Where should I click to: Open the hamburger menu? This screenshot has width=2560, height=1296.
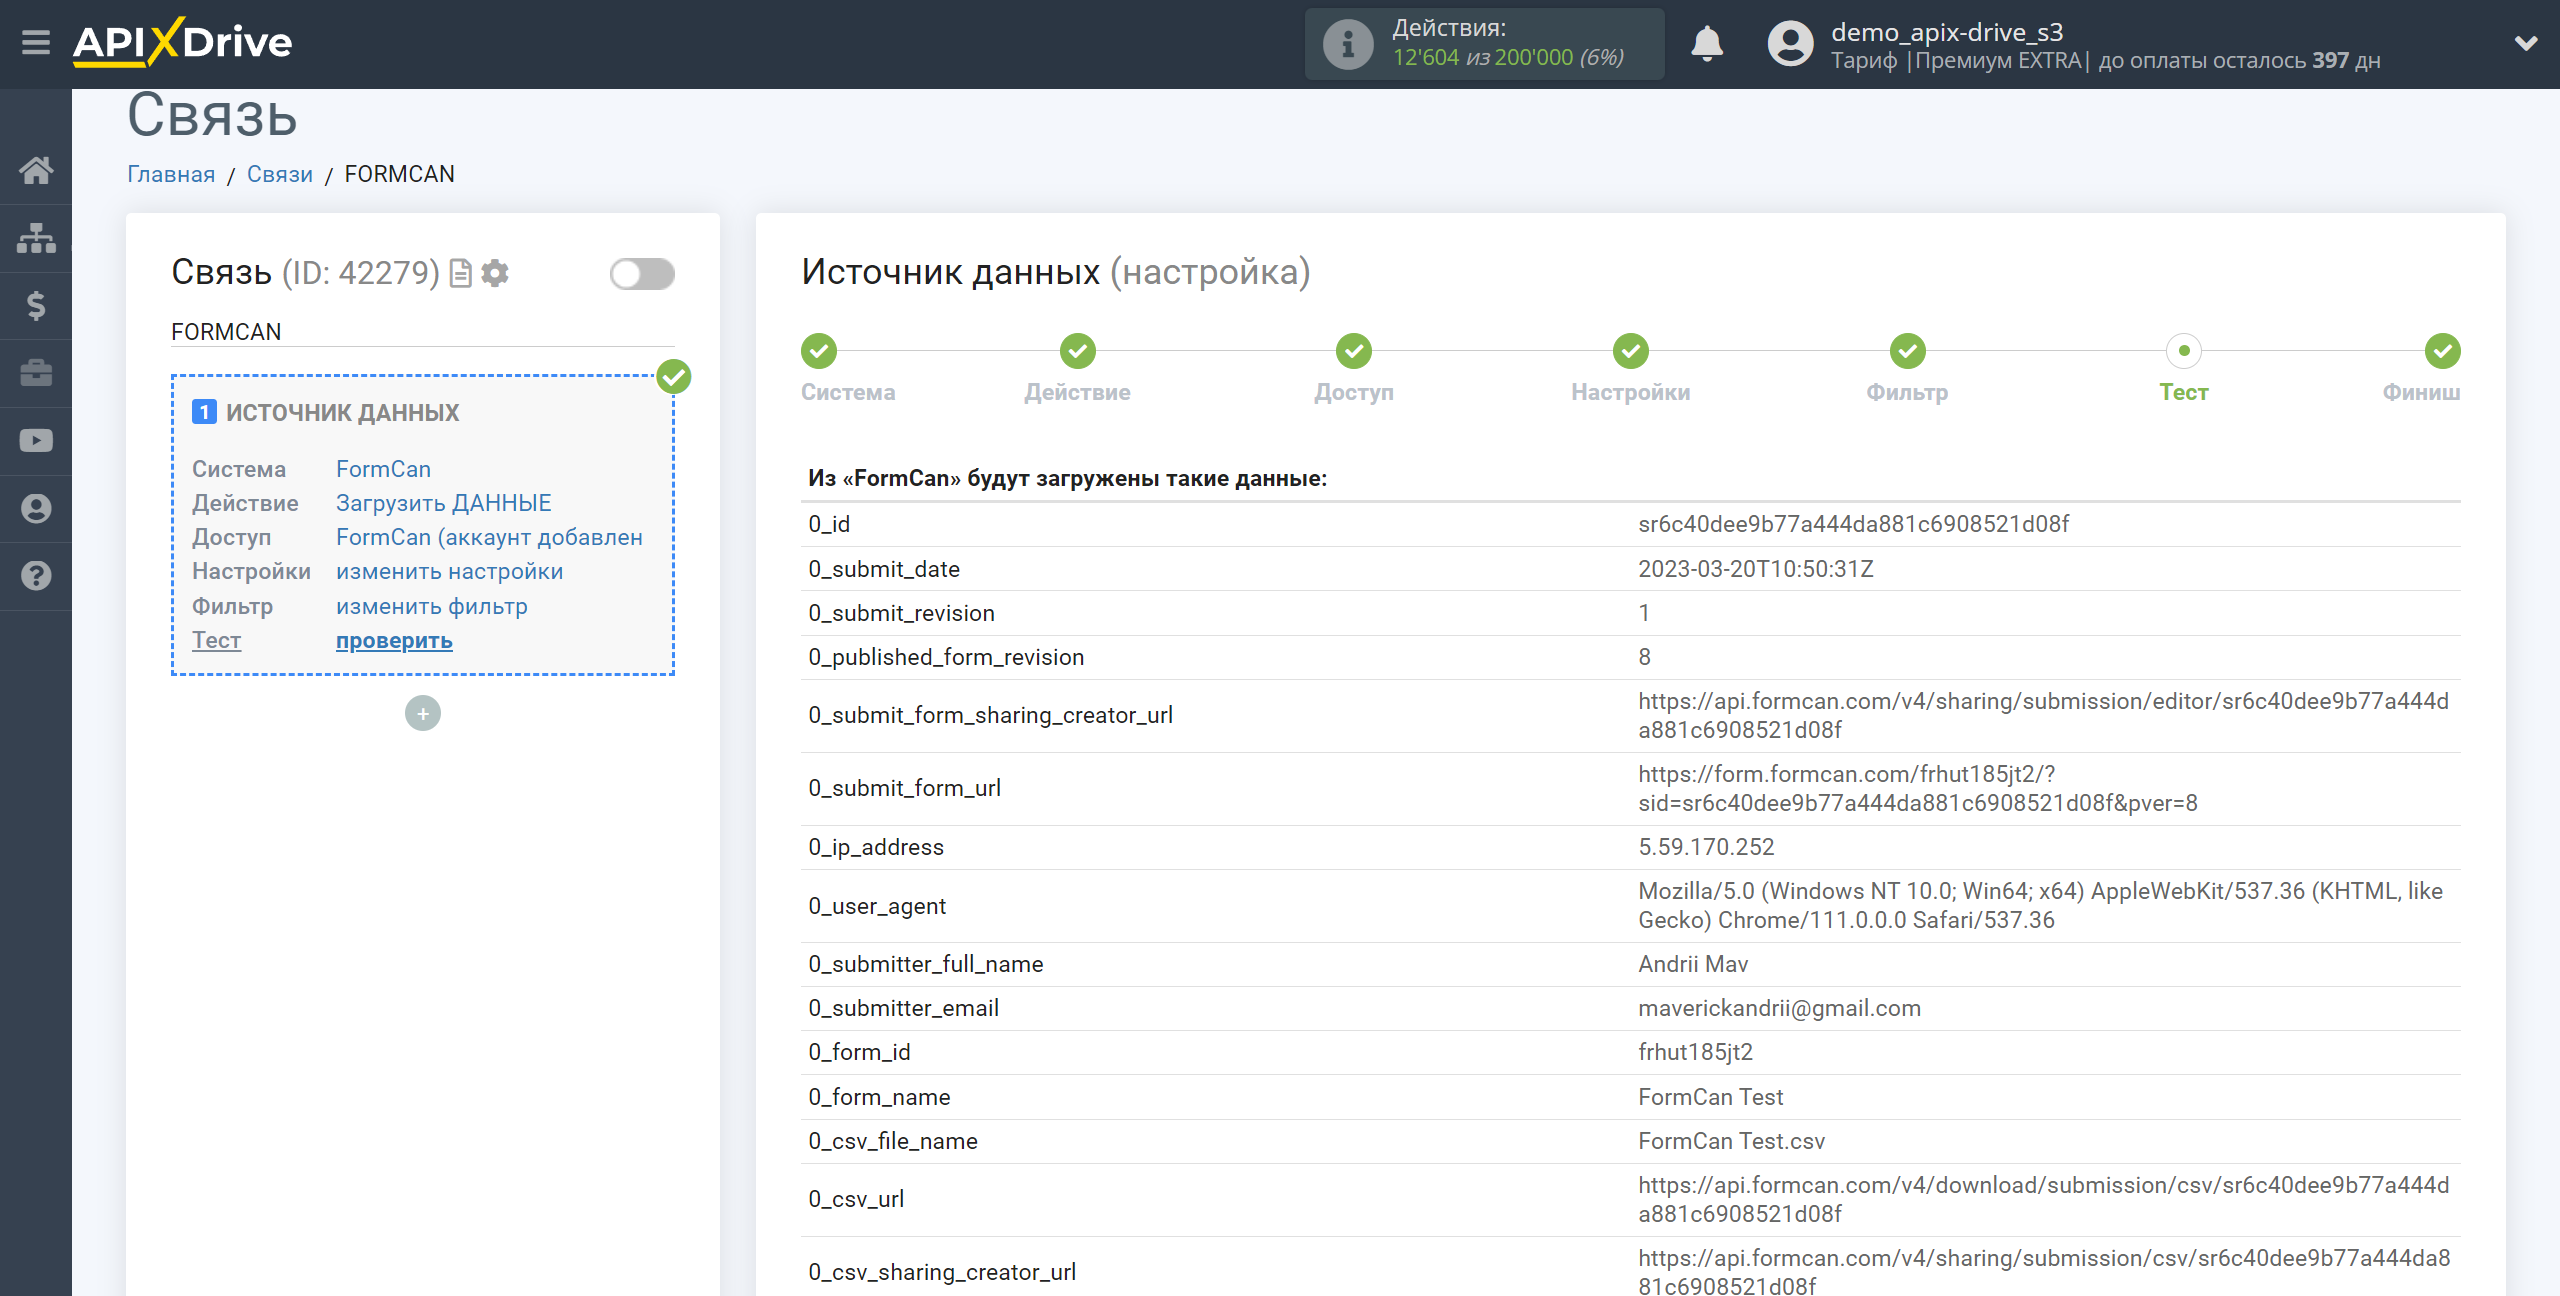coord(36,43)
